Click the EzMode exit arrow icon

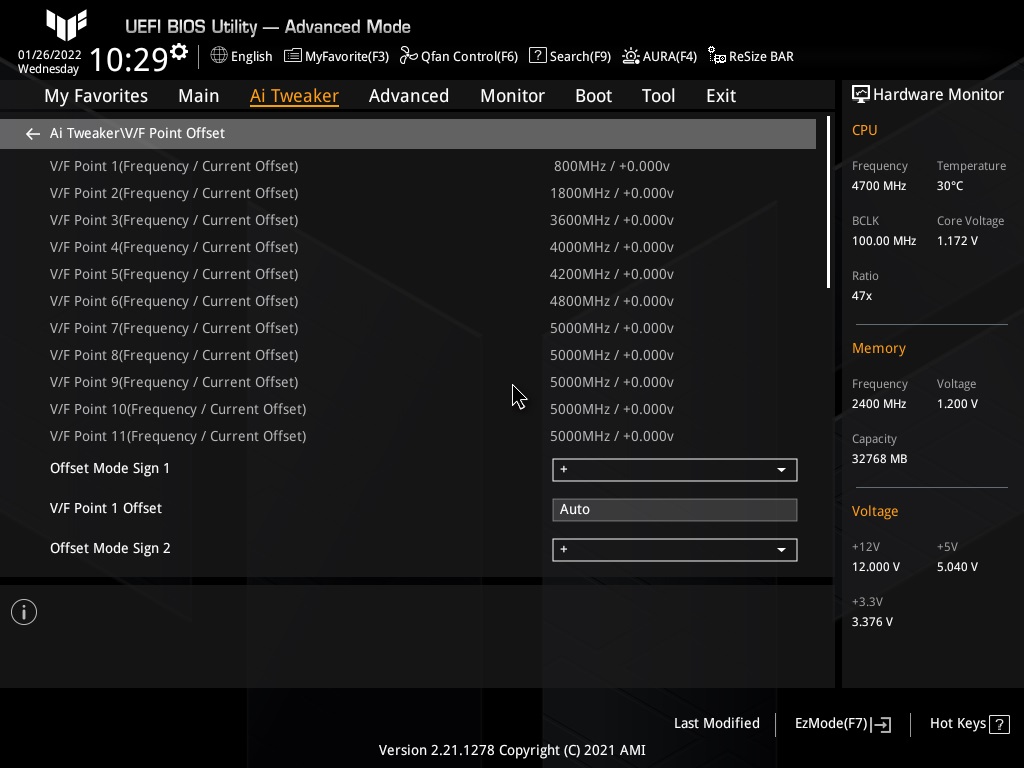(x=881, y=724)
